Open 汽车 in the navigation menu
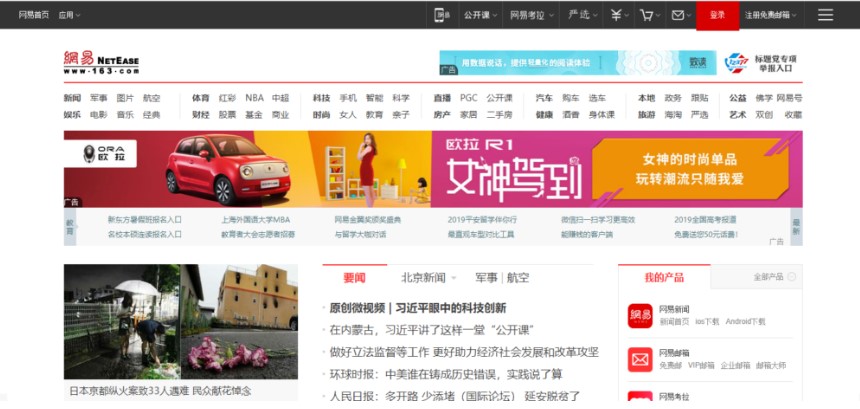The width and height of the screenshot is (860, 409). [x=544, y=98]
